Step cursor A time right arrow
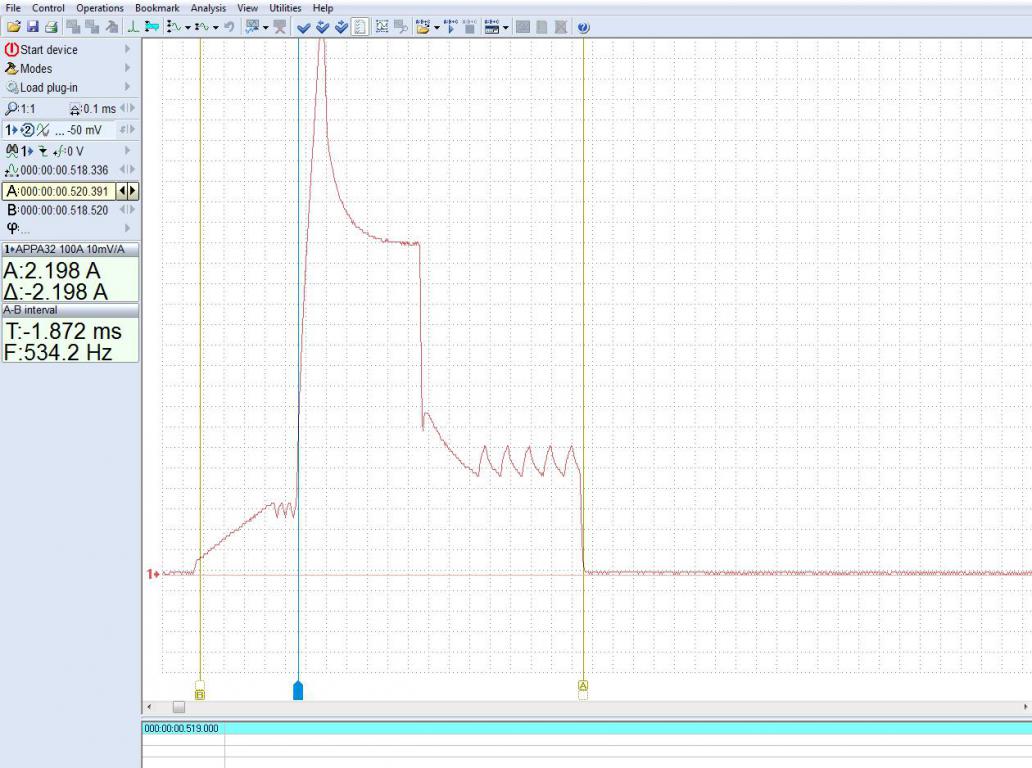Image resolution: width=1032 pixels, height=768 pixels. pos(133,191)
